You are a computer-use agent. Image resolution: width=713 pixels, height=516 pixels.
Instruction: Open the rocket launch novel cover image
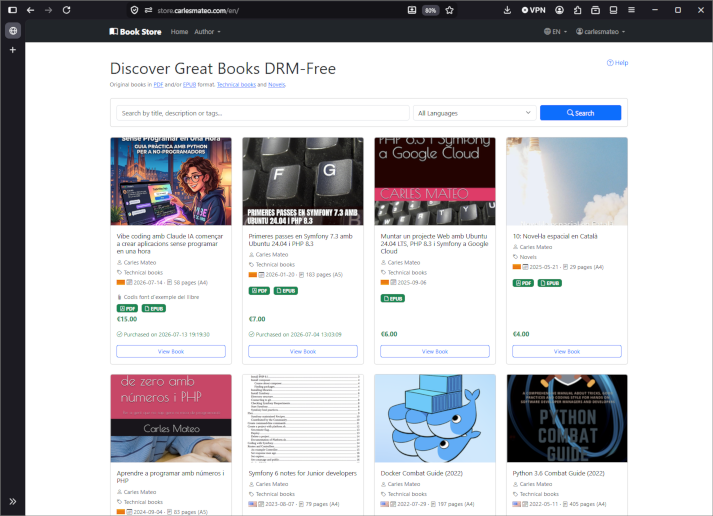click(x=567, y=181)
